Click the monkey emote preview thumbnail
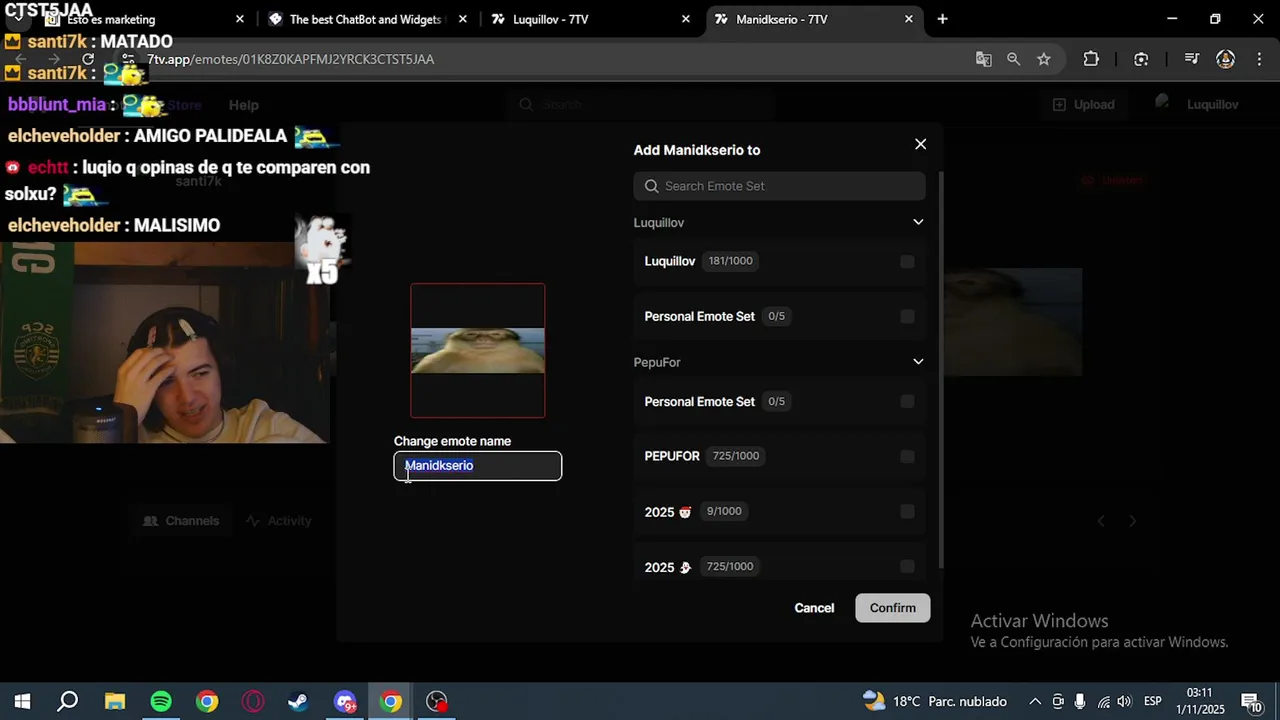The width and height of the screenshot is (1280, 720). point(478,350)
